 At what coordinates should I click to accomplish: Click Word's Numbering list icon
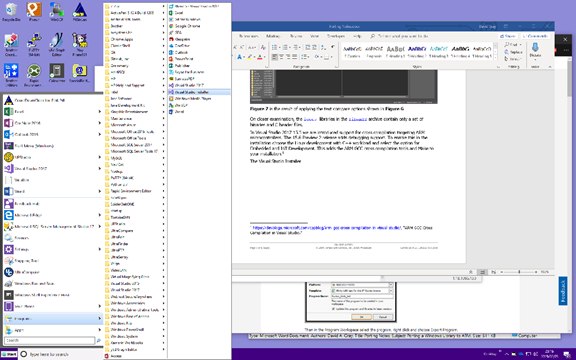(285, 47)
